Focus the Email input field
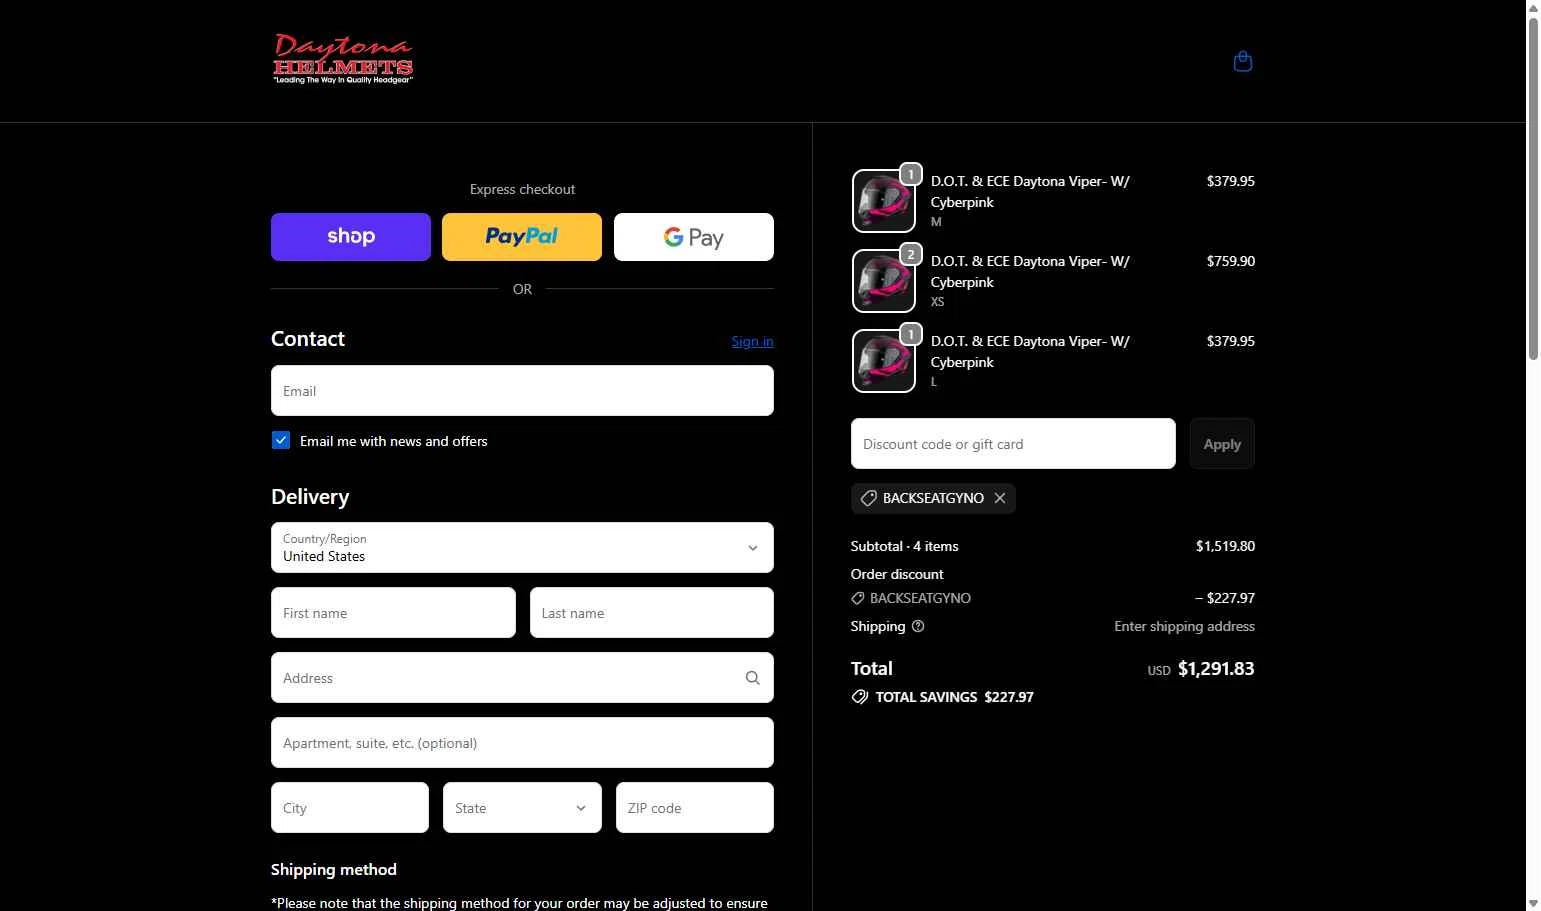1541x911 pixels. tap(522, 390)
